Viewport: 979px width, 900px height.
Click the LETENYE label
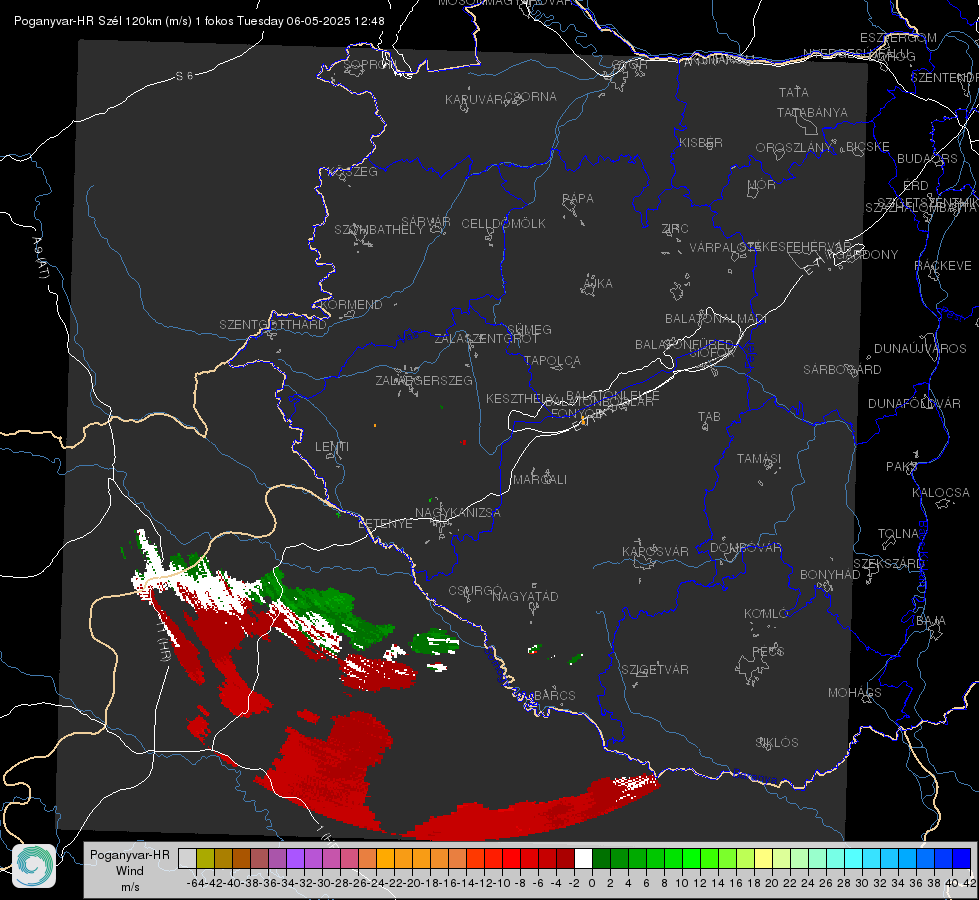tap(385, 524)
